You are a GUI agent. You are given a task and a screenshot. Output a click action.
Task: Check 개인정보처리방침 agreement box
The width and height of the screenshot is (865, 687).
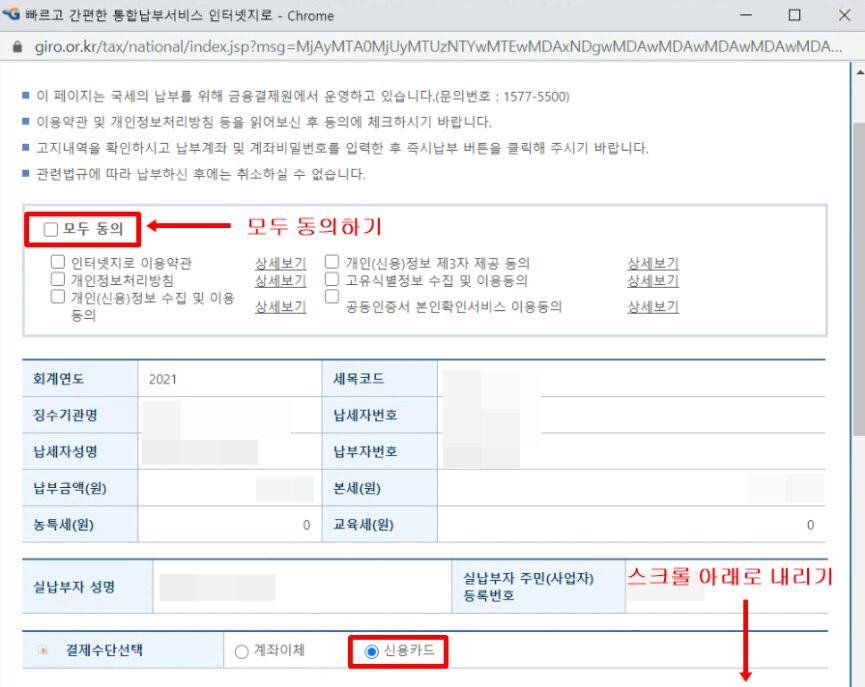(x=57, y=279)
